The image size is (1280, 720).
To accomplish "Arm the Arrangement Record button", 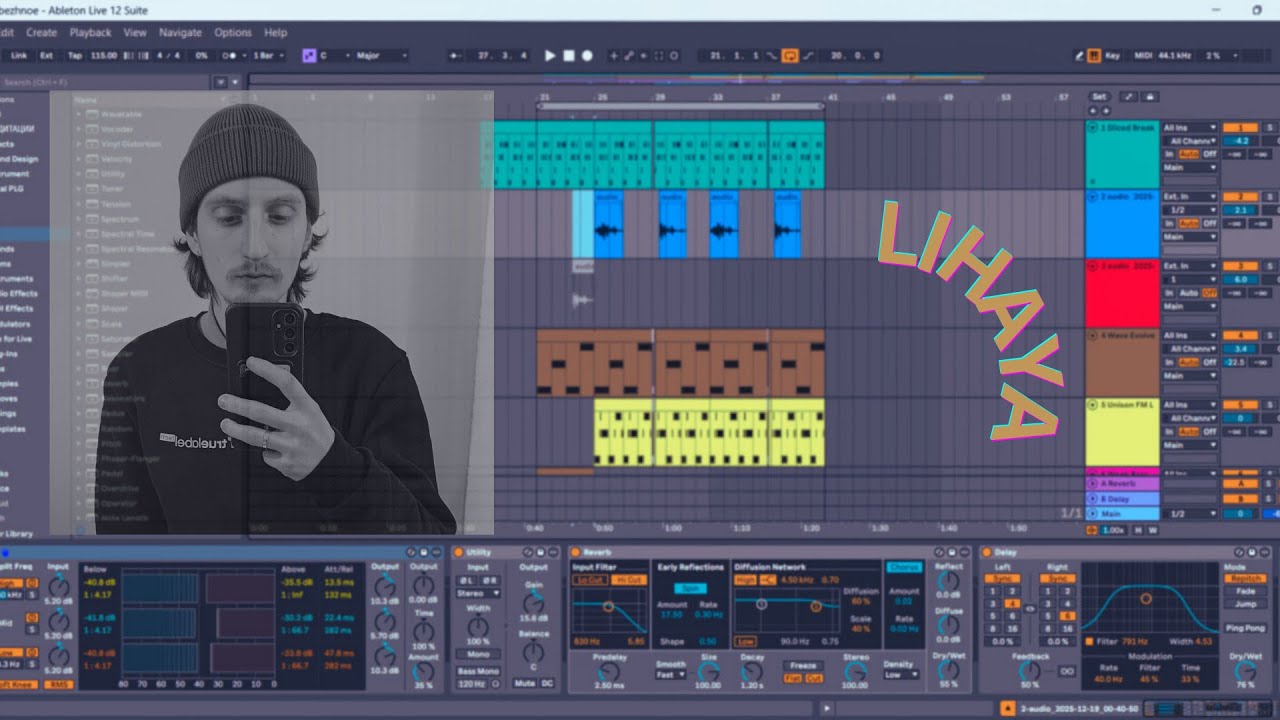I will [x=587, y=56].
